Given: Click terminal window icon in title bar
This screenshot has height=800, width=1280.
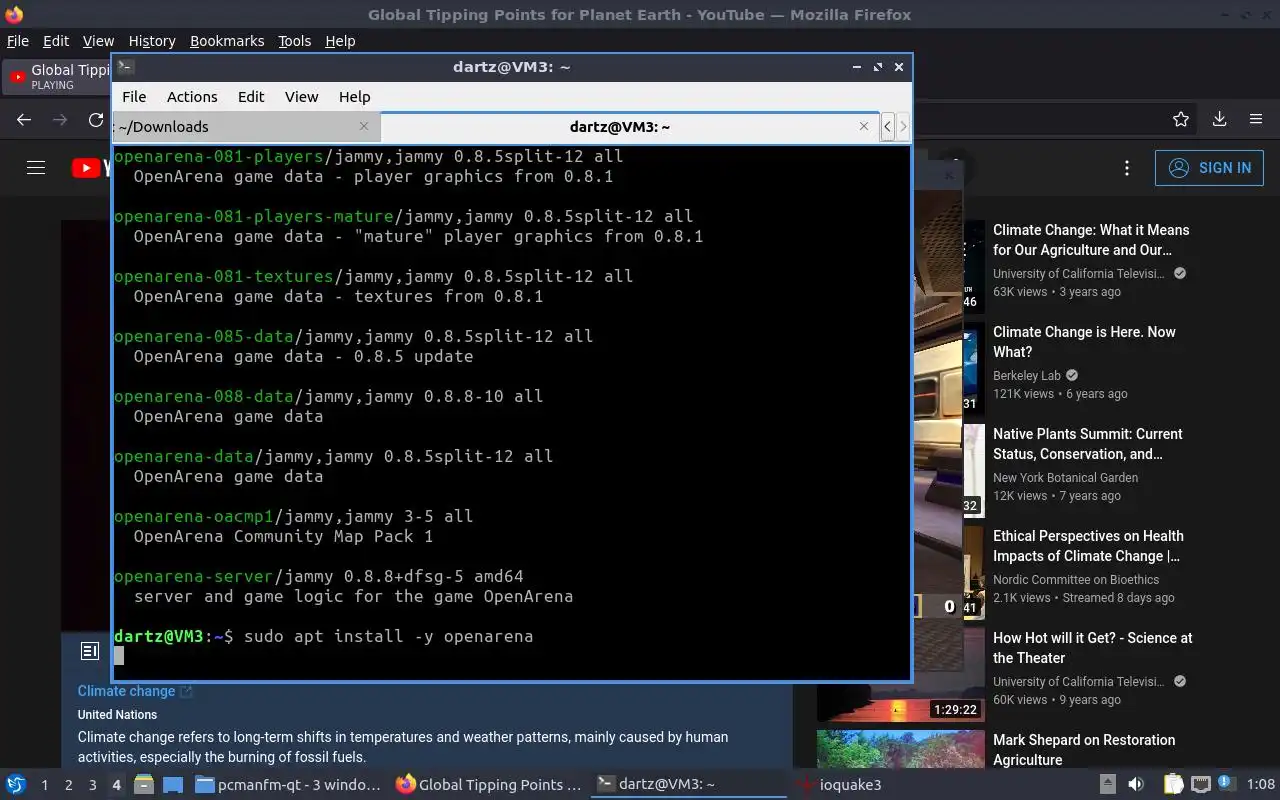Looking at the screenshot, I should point(125,67).
